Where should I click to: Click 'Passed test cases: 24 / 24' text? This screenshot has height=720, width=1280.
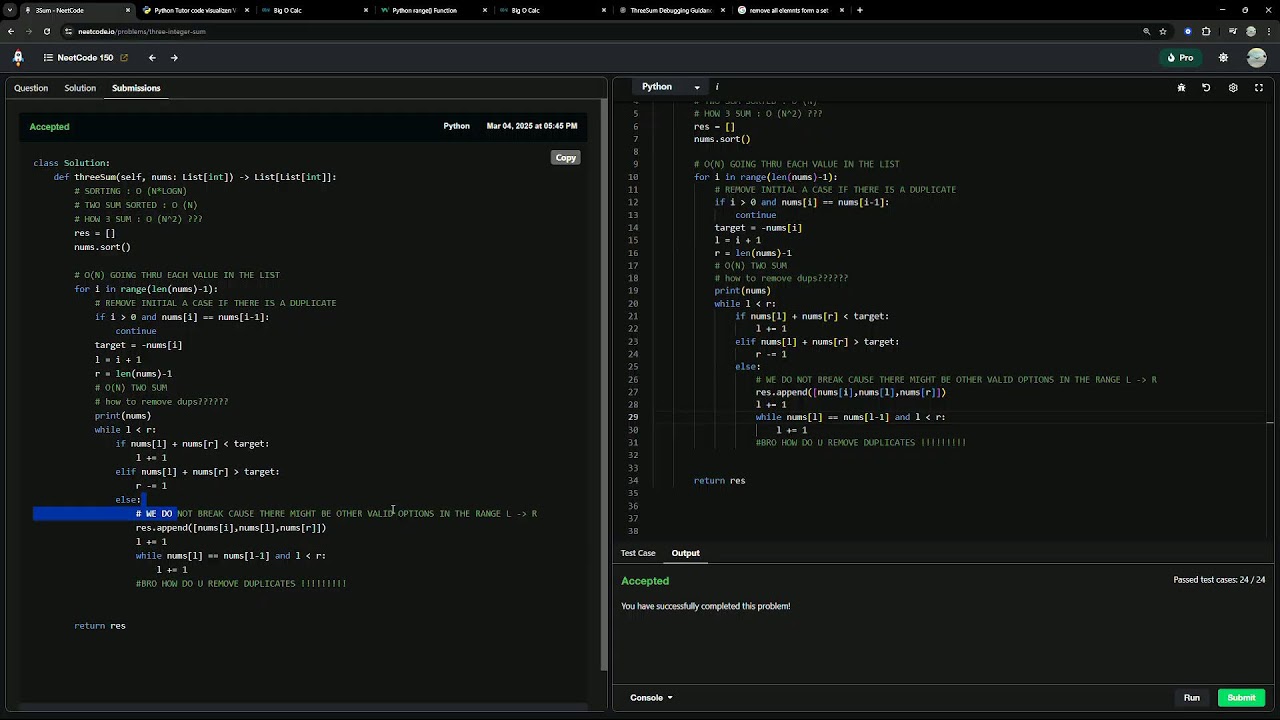click(x=1219, y=580)
